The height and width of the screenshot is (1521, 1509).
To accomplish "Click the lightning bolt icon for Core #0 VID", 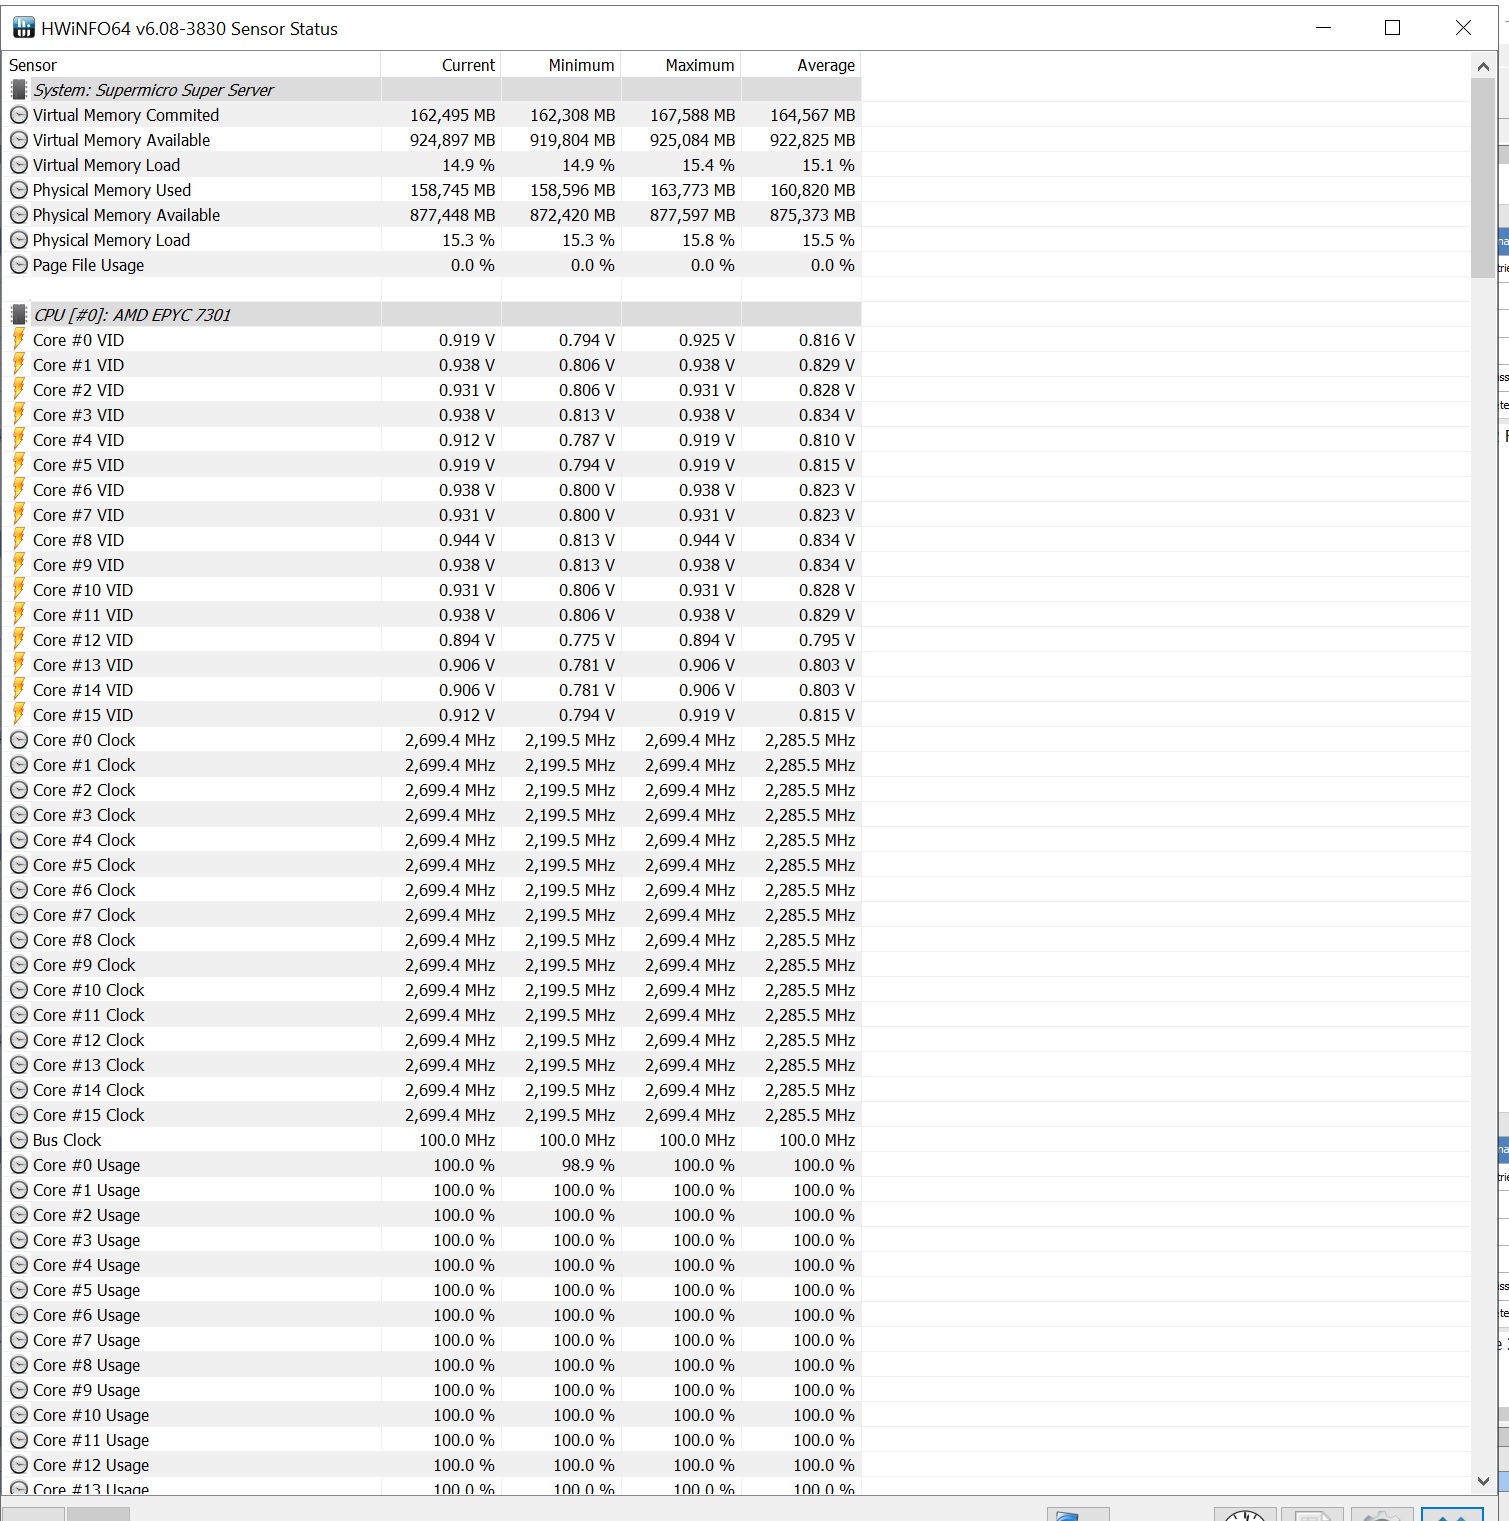I will coord(19,339).
